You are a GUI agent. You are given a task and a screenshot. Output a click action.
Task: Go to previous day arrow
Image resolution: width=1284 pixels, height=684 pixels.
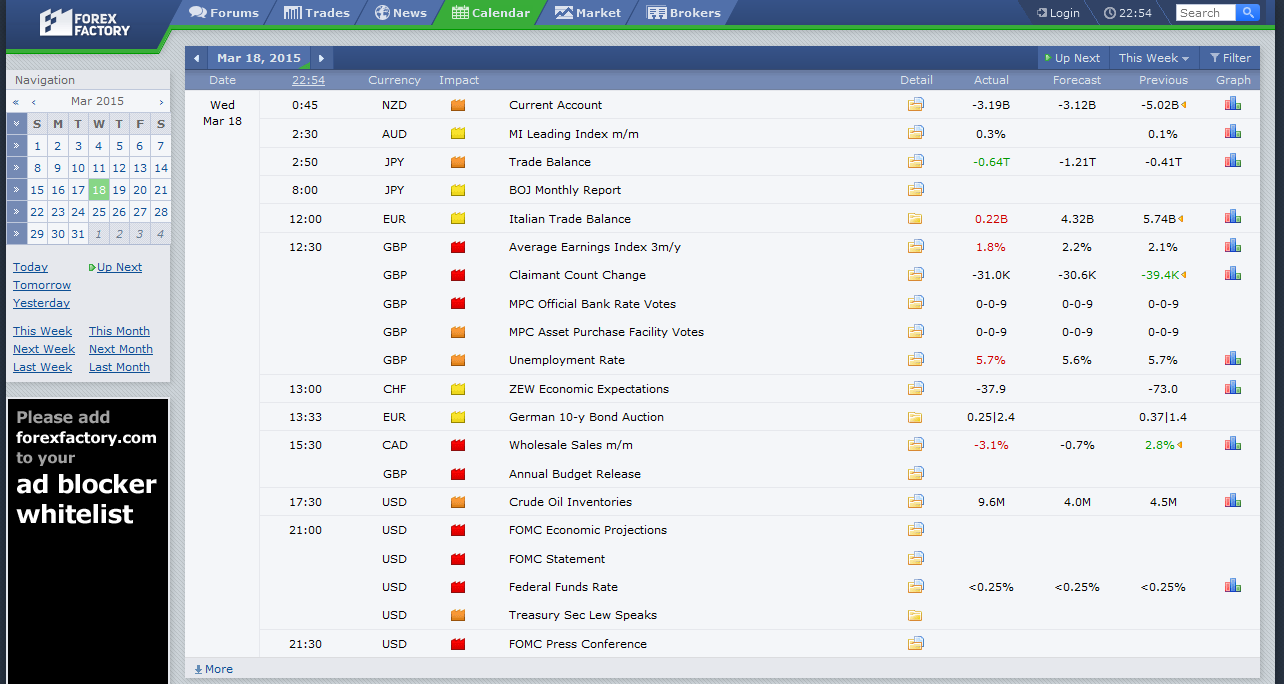coord(197,58)
